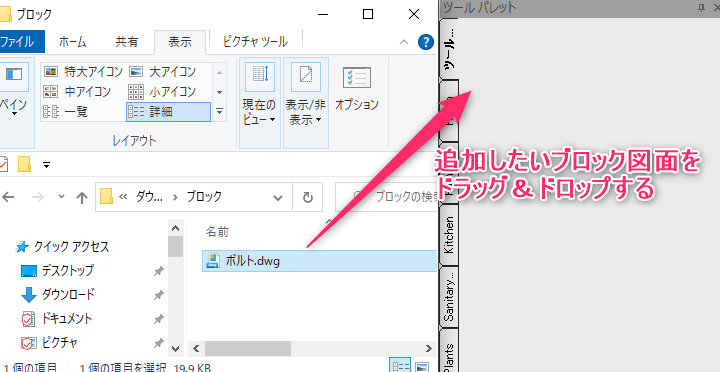The image size is (720, 372).
Task: Click file list horizontal scroll right arrow
Action: pyautogui.click(x=428, y=348)
